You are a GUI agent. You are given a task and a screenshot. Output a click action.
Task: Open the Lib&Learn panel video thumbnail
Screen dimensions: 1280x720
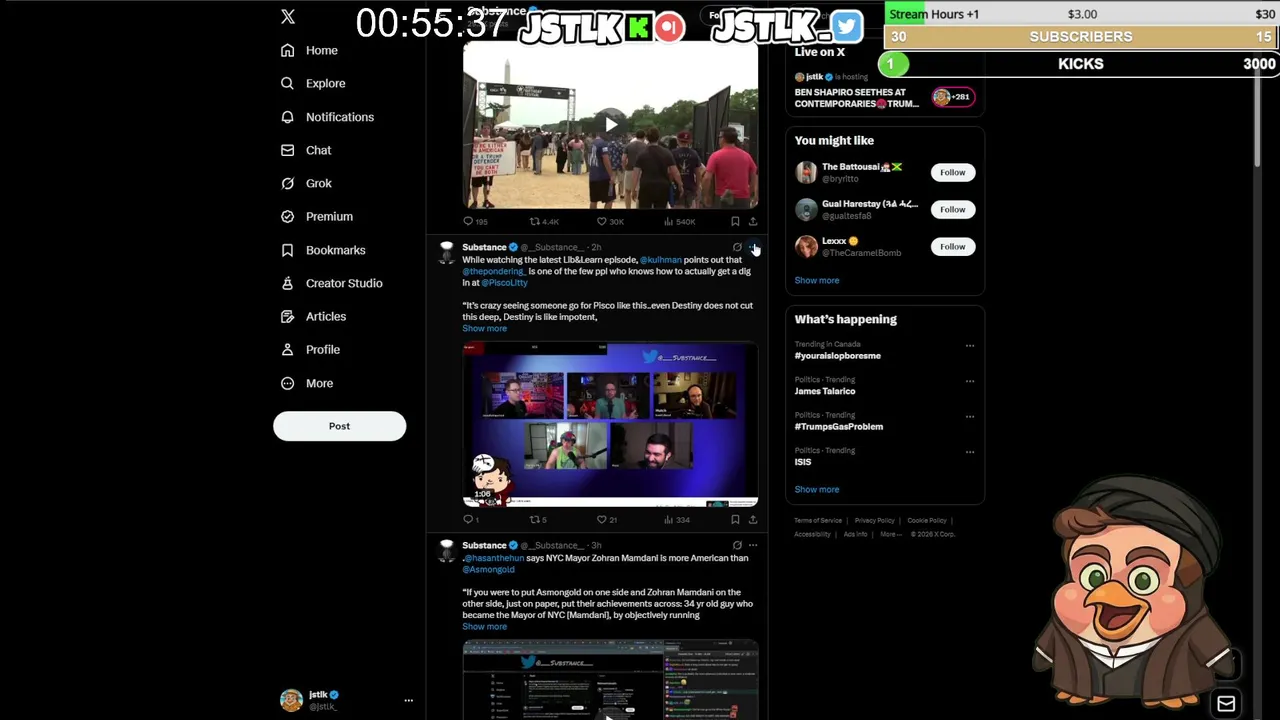(610, 424)
